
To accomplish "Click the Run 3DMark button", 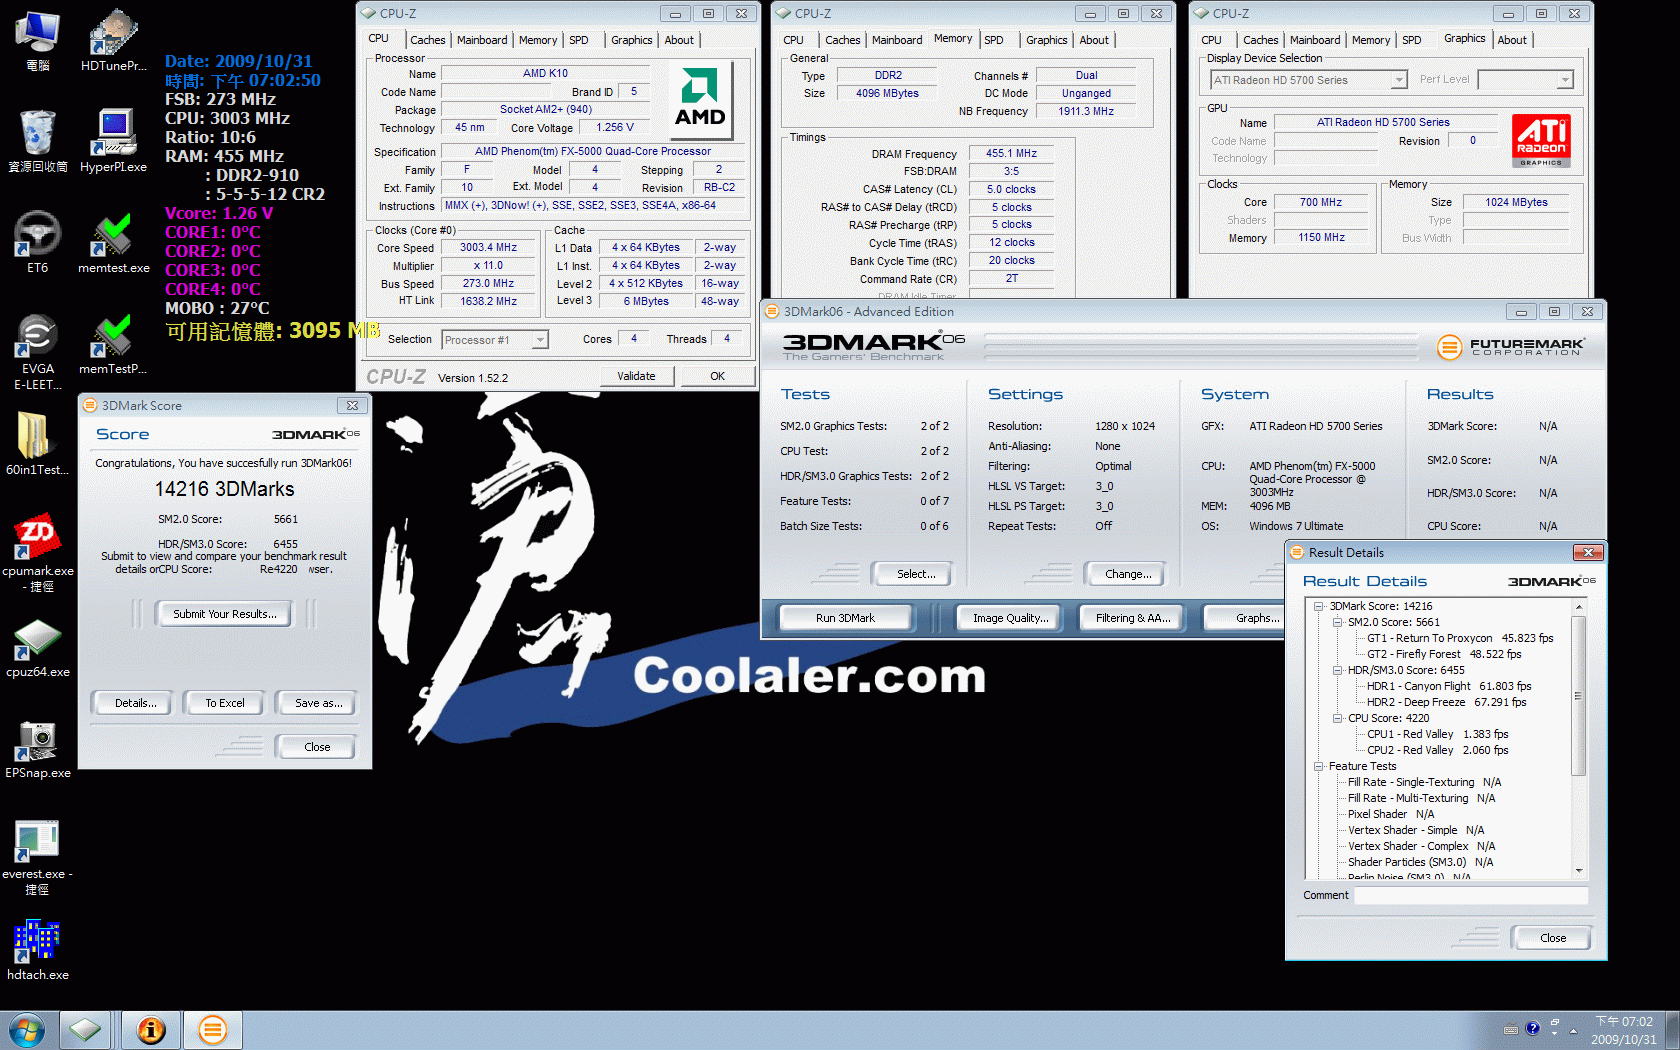I will coord(845,618).
